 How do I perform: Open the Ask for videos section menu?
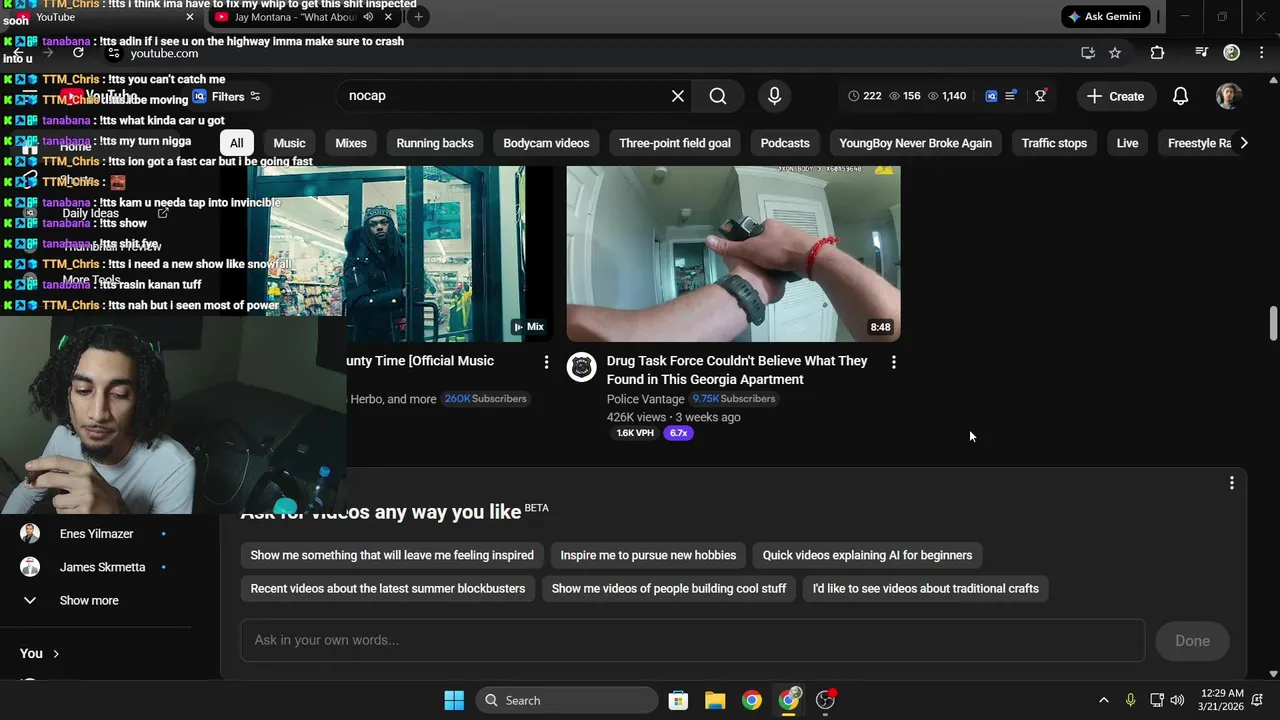click(1231, 483)
